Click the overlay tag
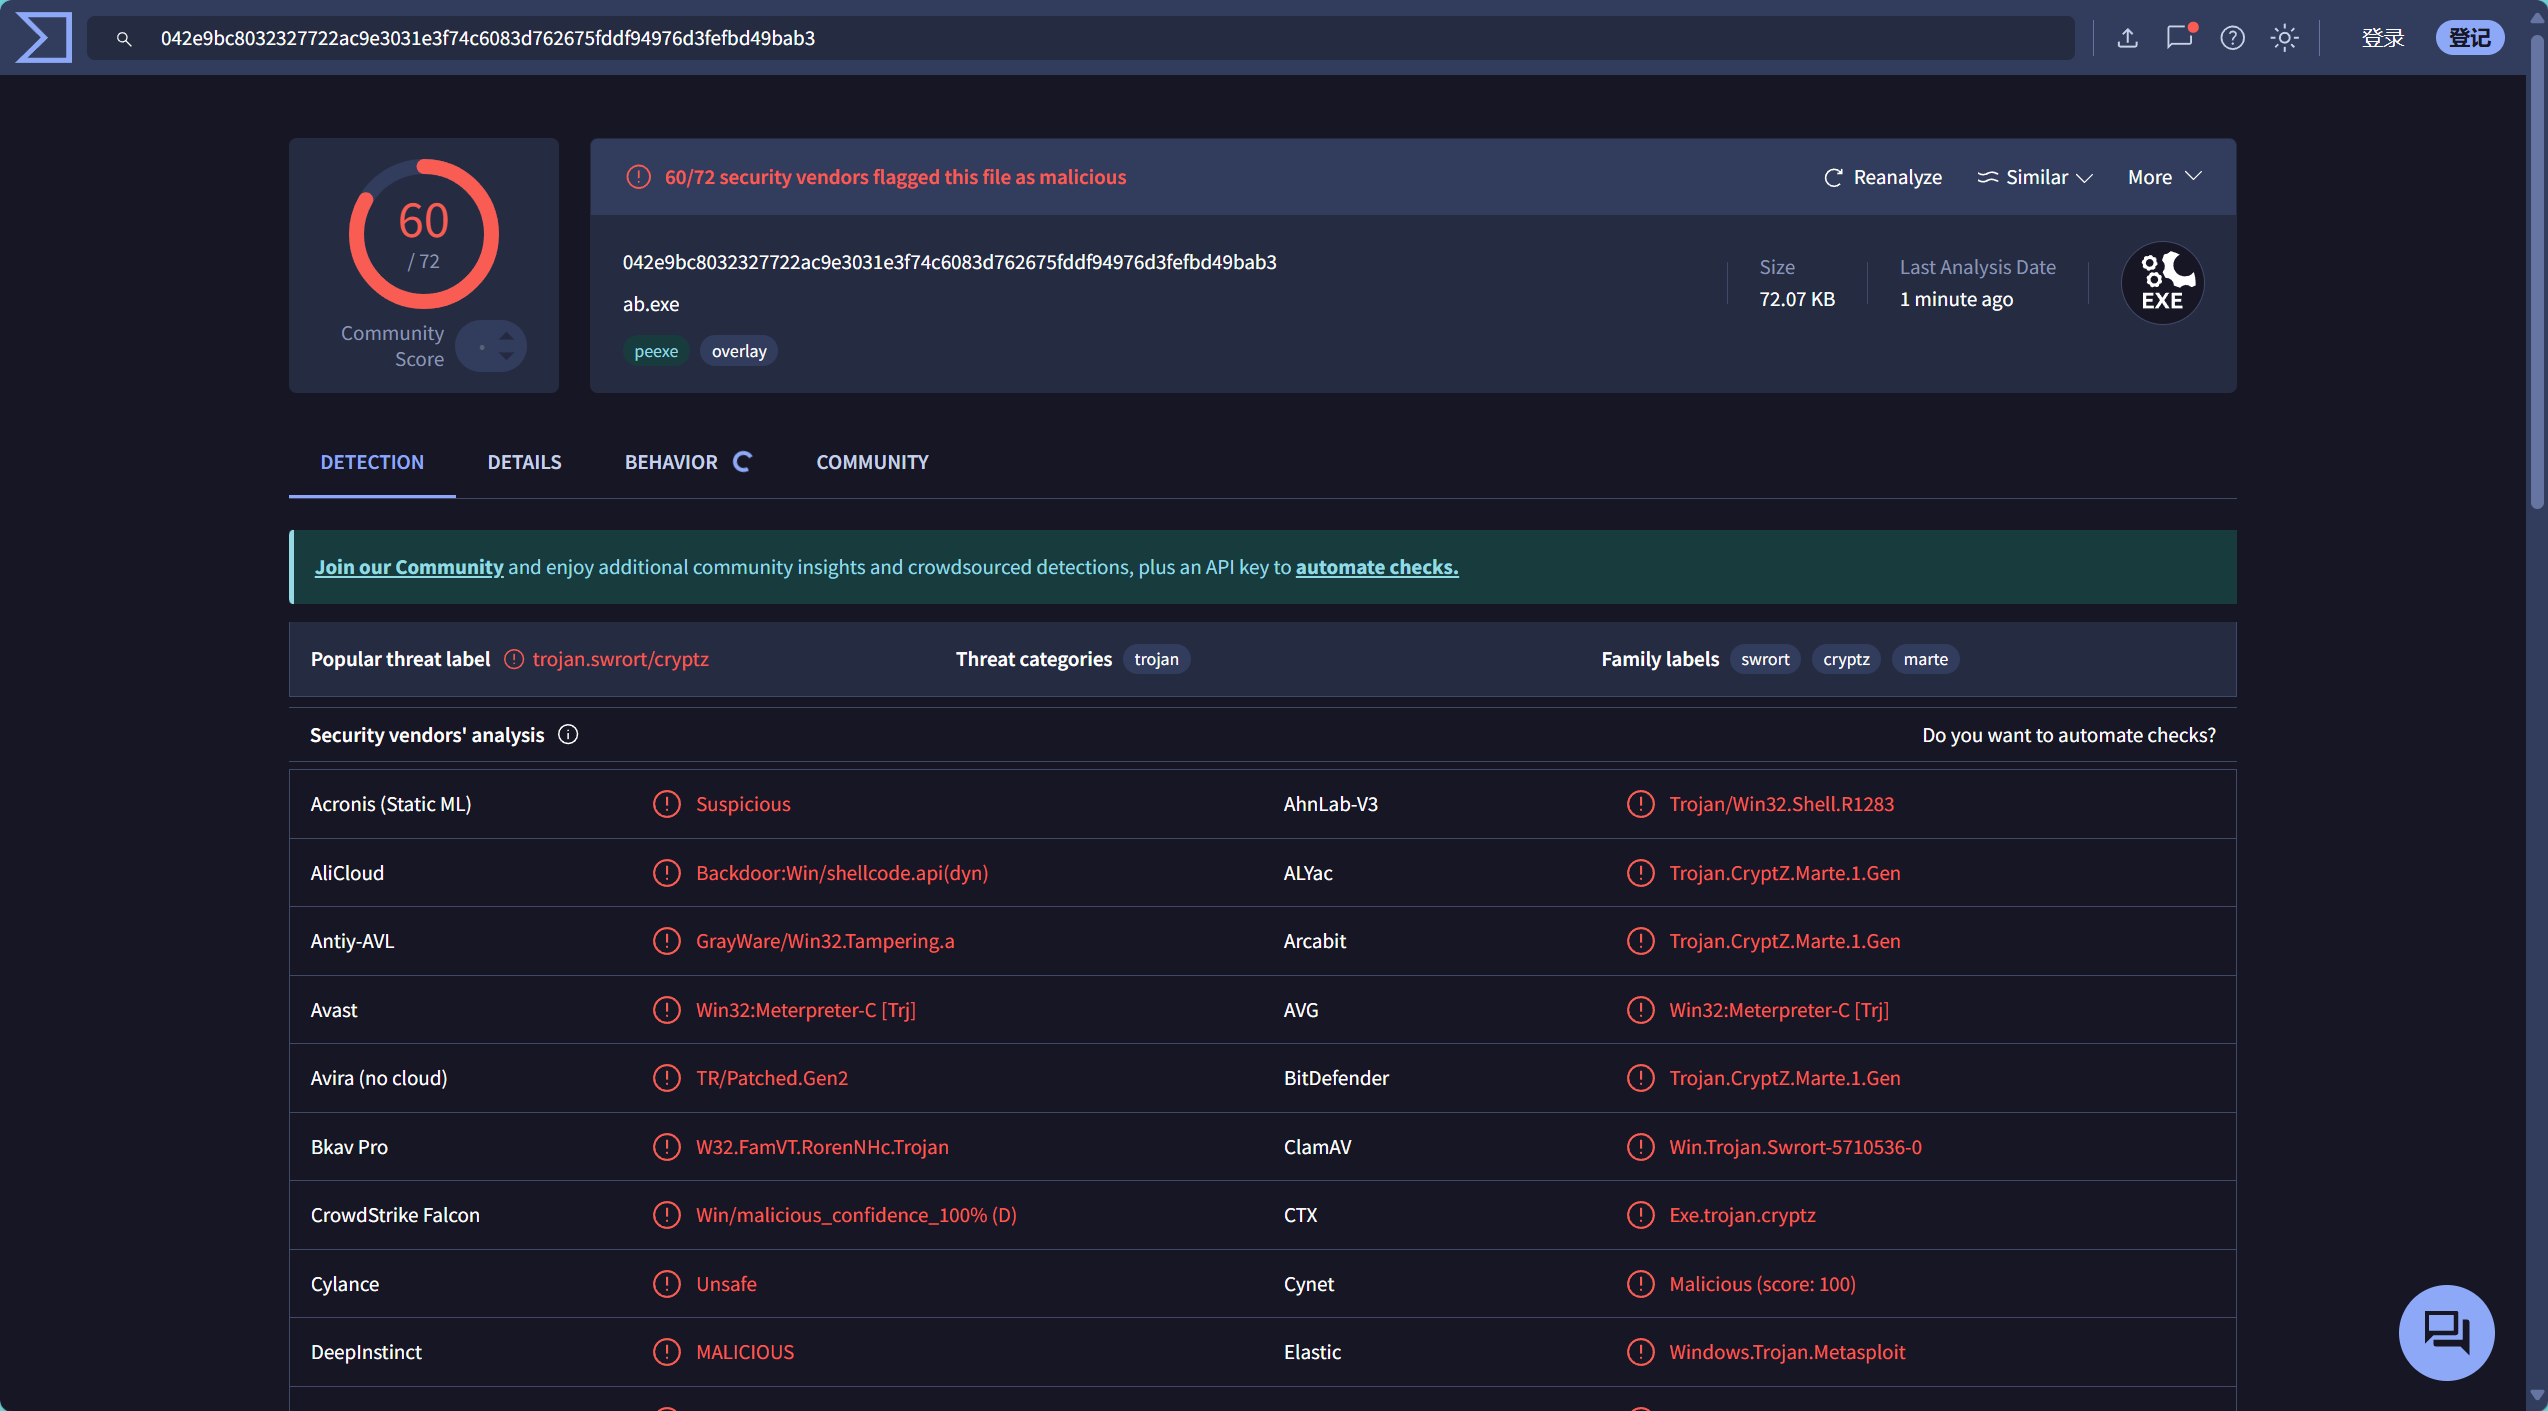The height and width of the screenshot is (1411, 2548). coord(739,351)
